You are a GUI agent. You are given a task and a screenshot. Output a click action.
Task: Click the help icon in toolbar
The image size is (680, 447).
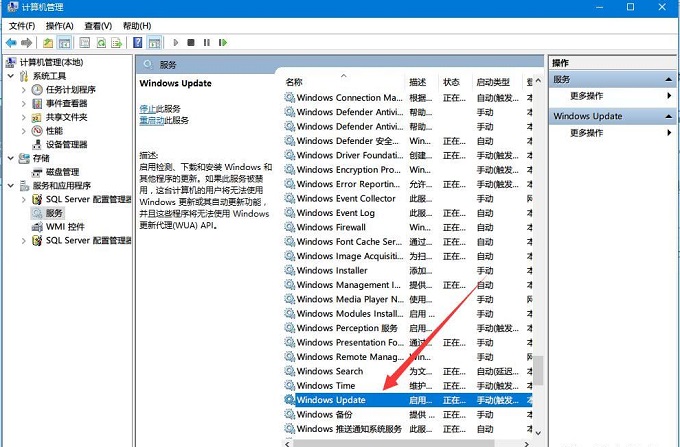click(136, 43)
